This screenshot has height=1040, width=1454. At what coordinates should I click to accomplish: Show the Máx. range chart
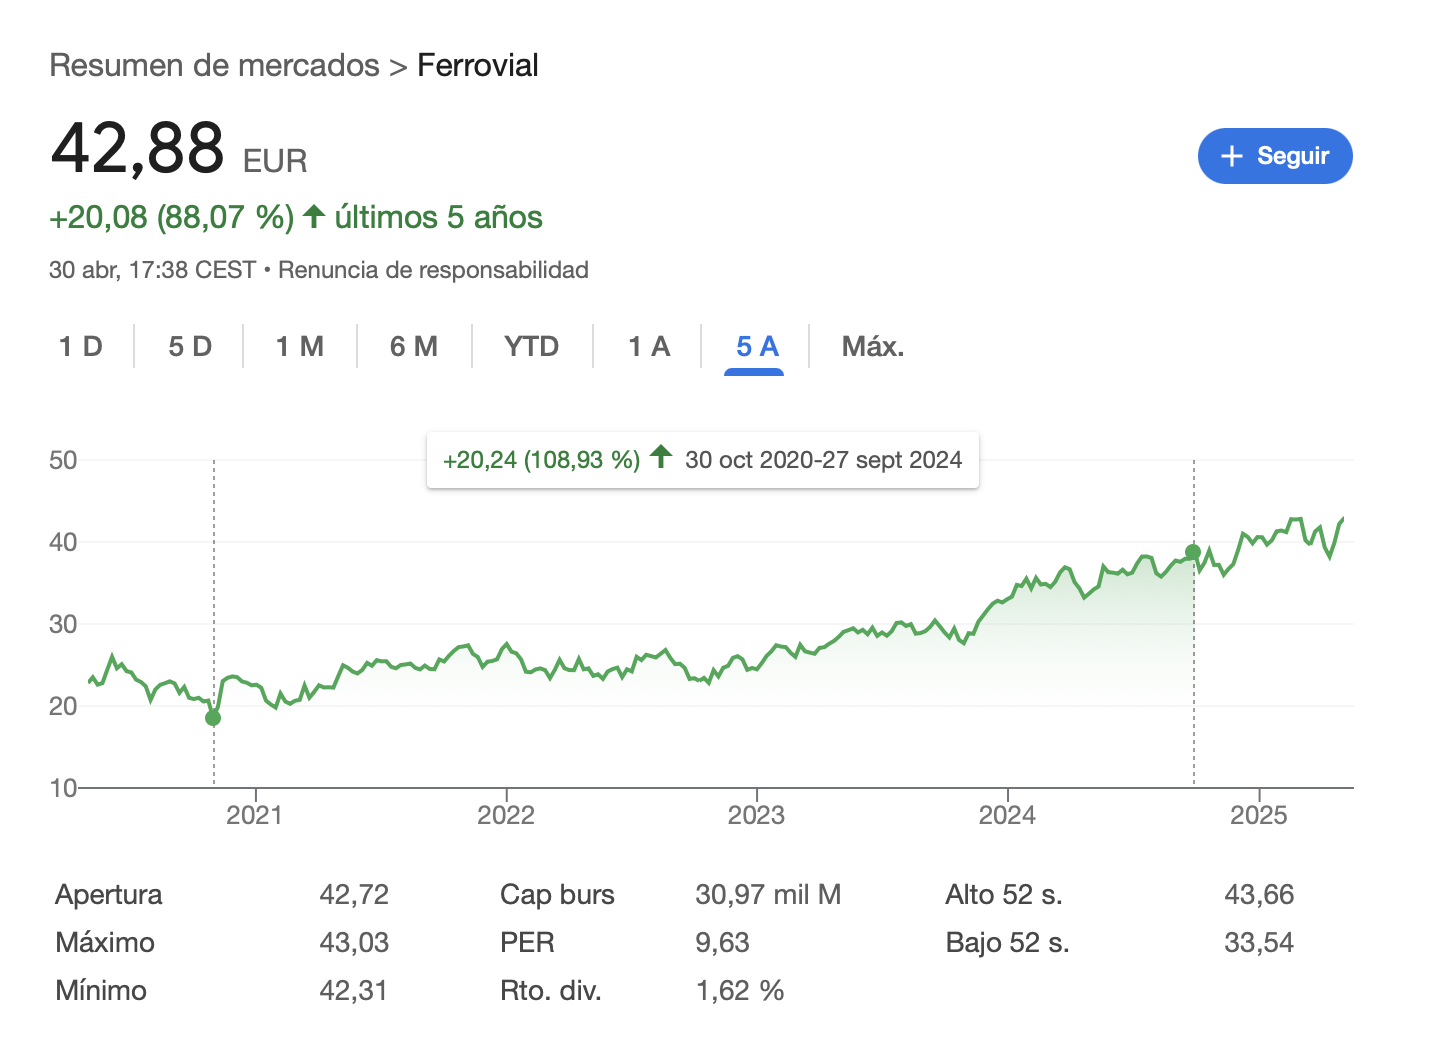(x=873, y=346)
